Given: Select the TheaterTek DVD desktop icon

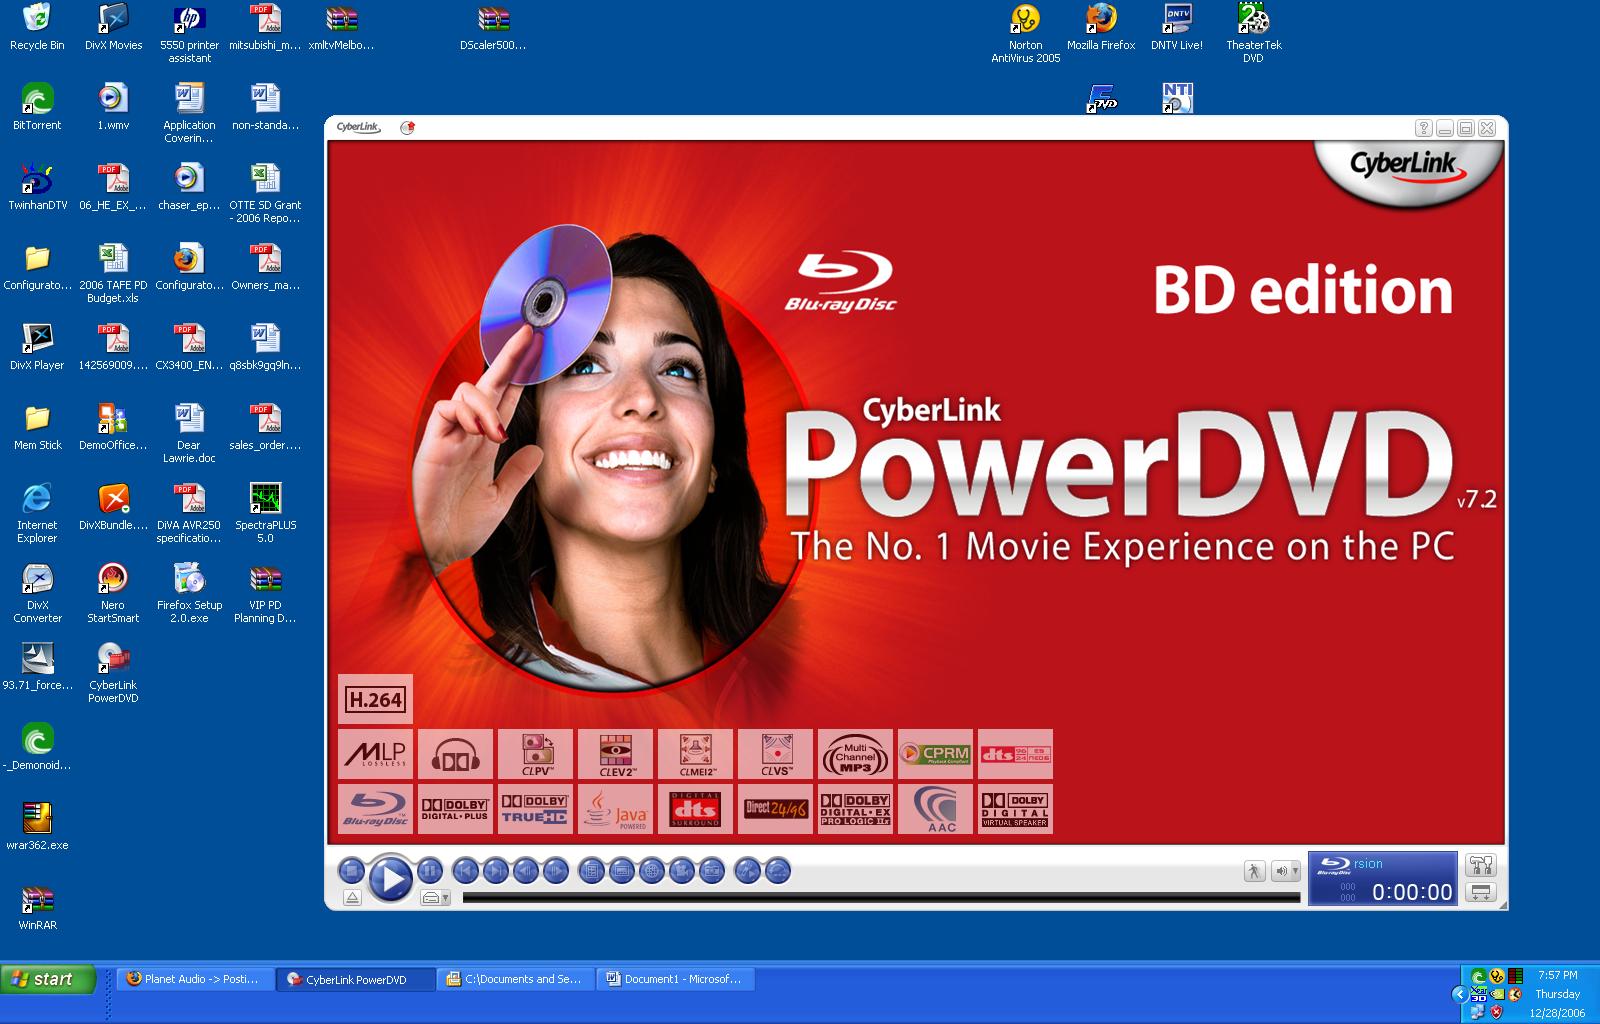Looking at the screenshot, I should click(x=1253, y=33).
